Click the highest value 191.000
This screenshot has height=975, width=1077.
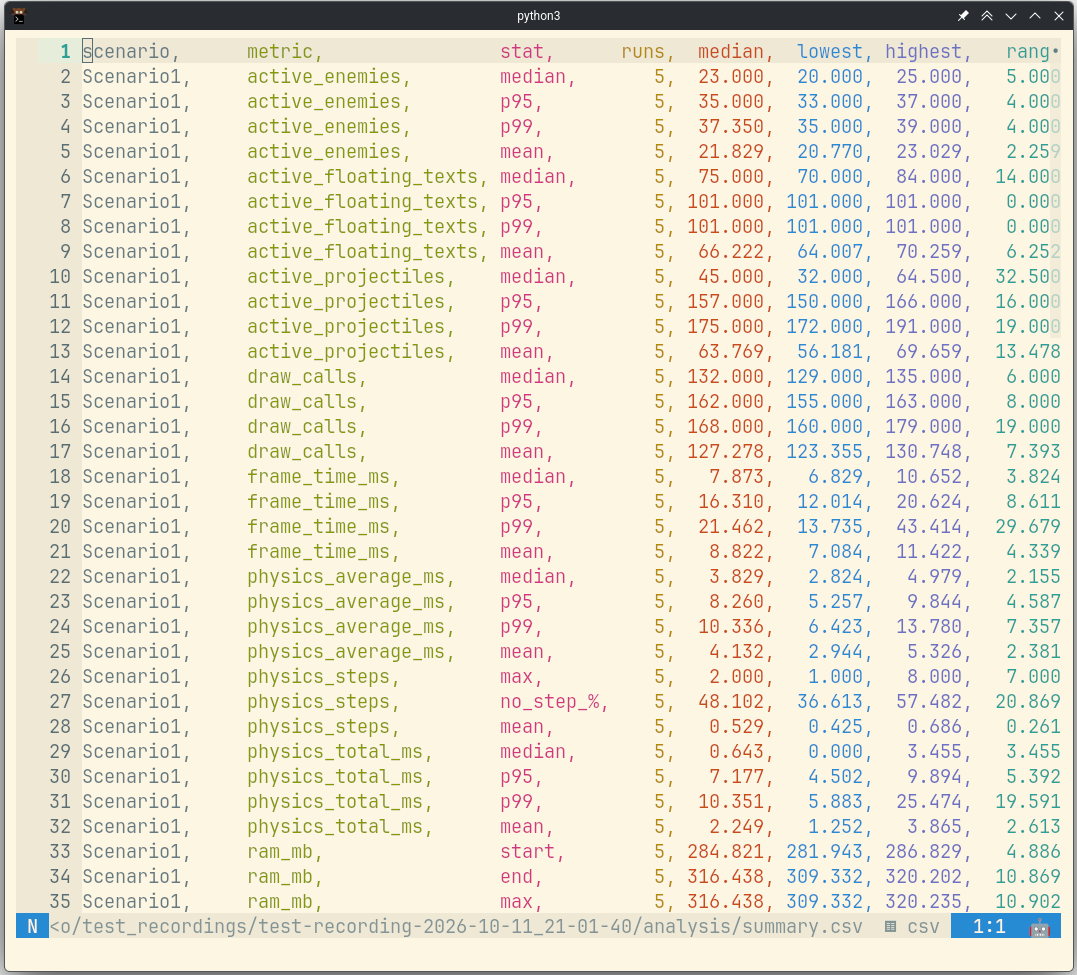(x=923, y=326)
